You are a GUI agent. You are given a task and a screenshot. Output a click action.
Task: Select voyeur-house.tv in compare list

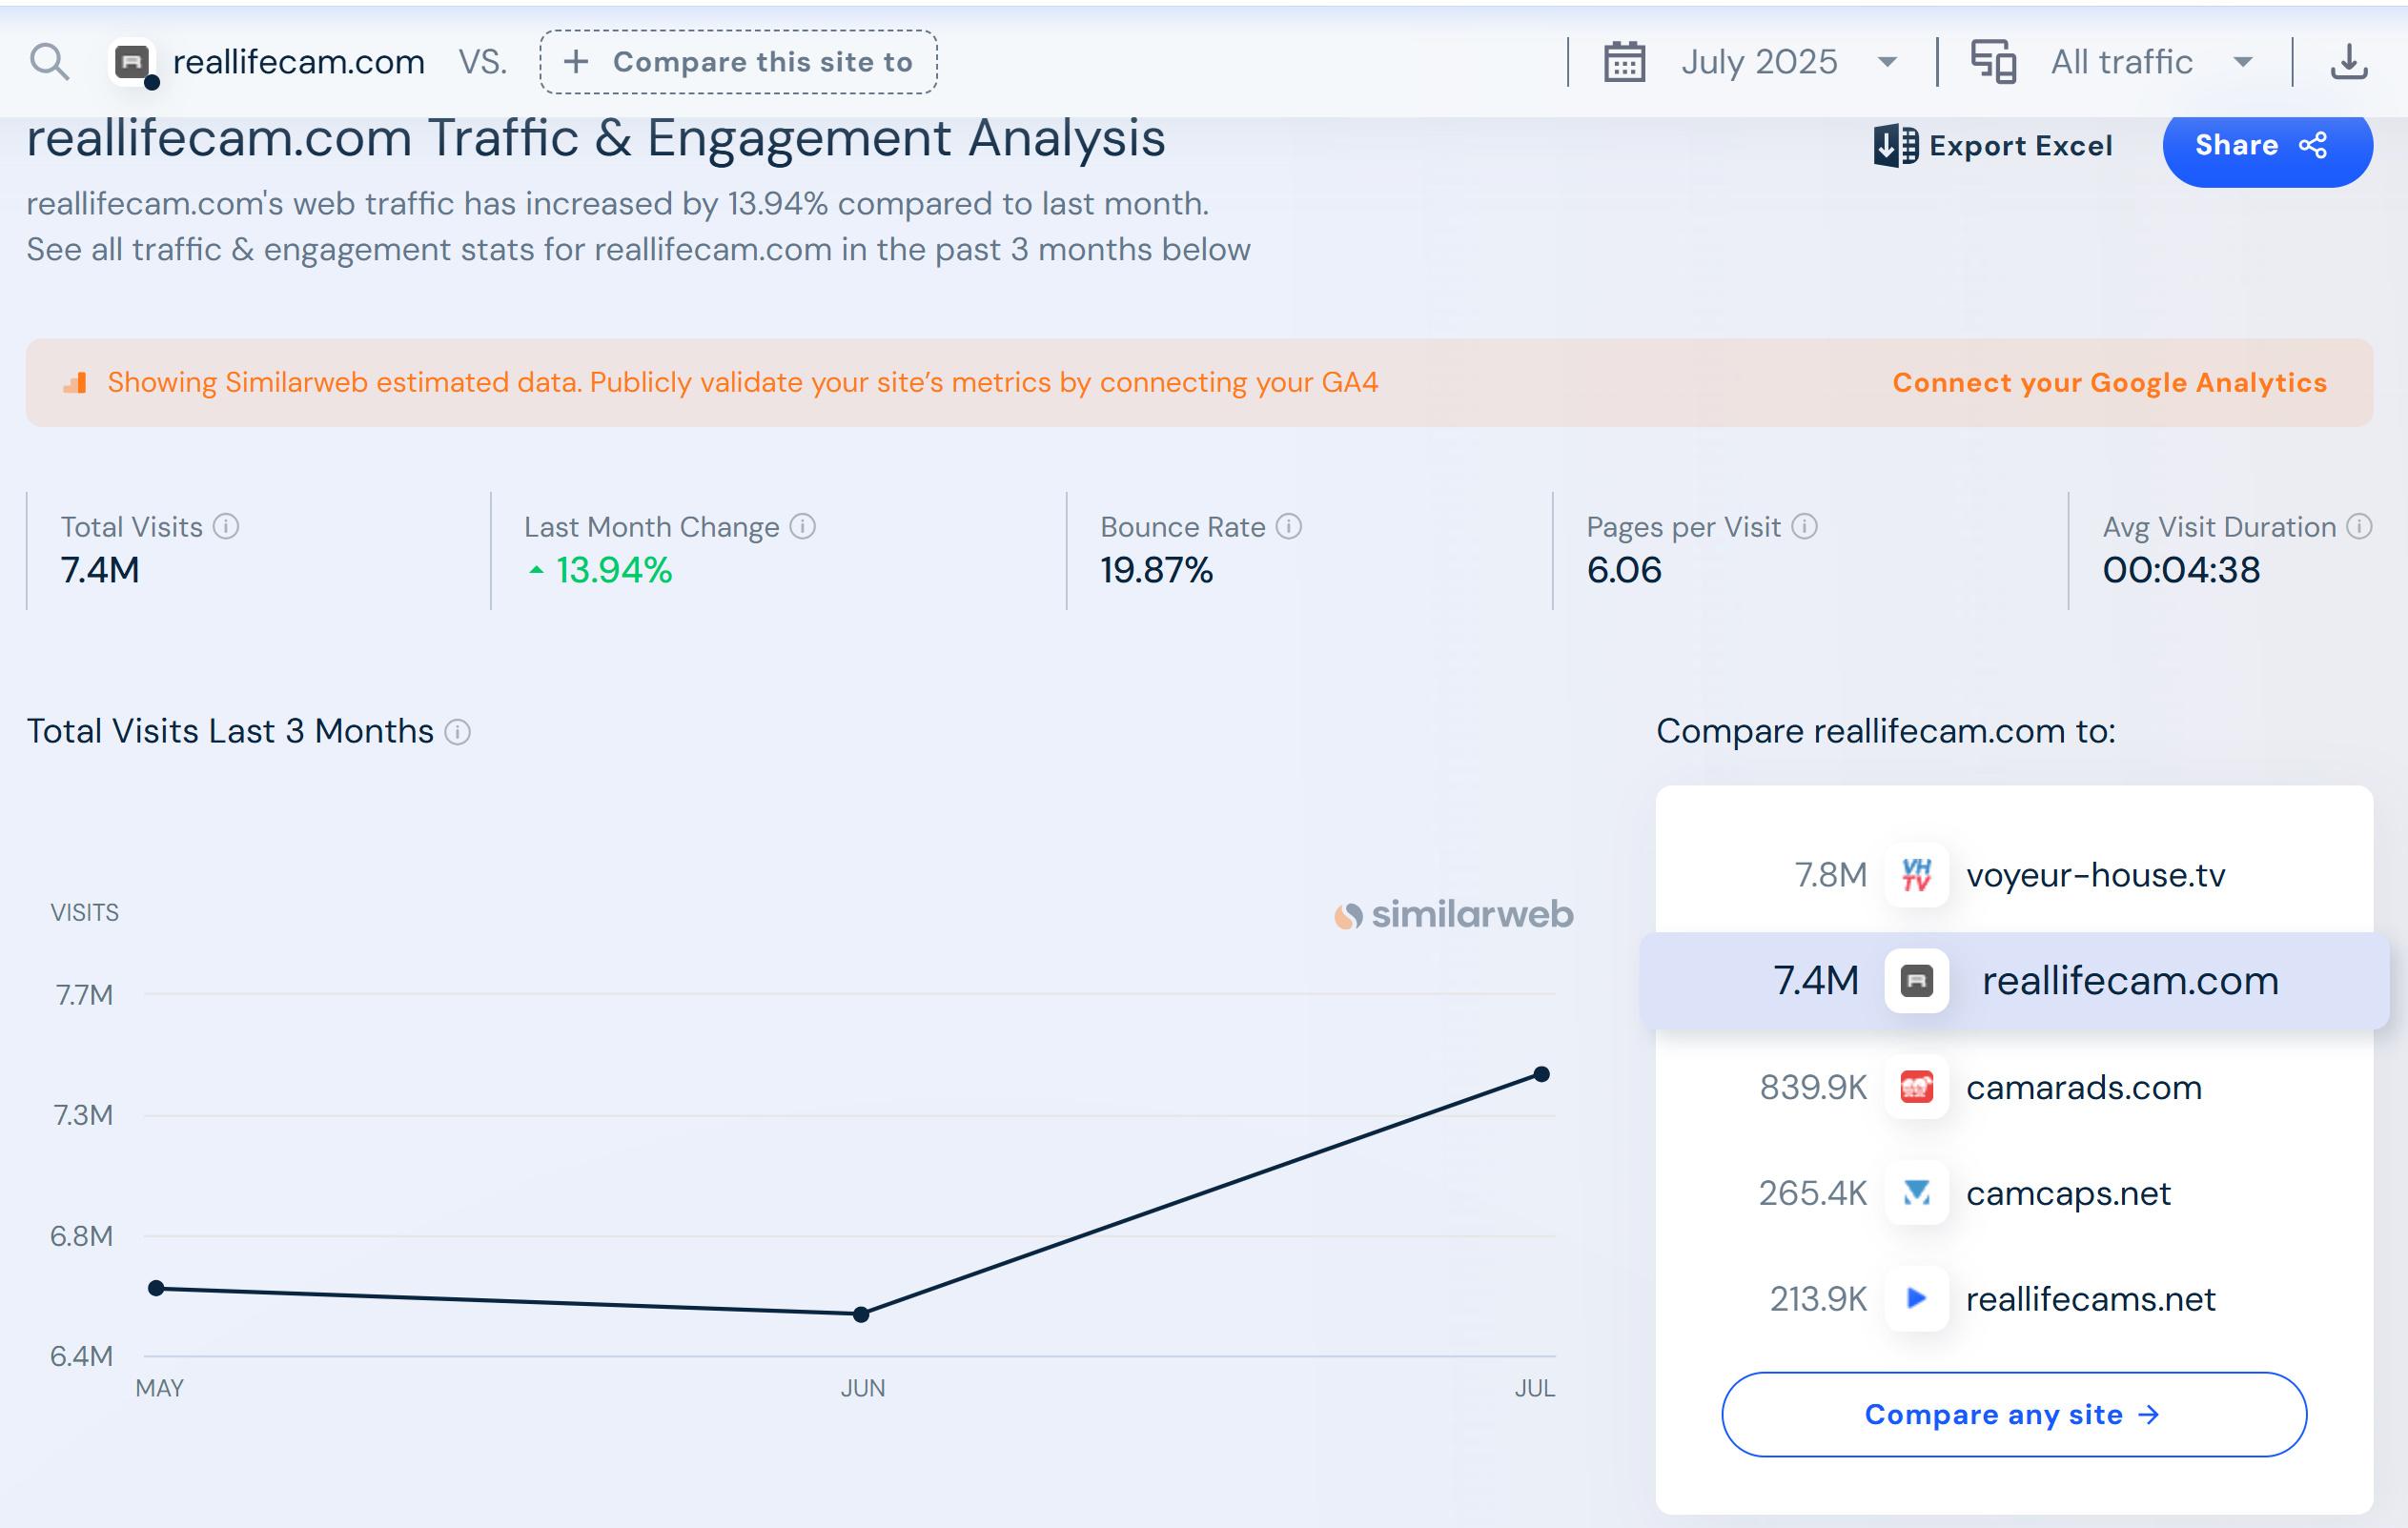(x=2094, y=875)
